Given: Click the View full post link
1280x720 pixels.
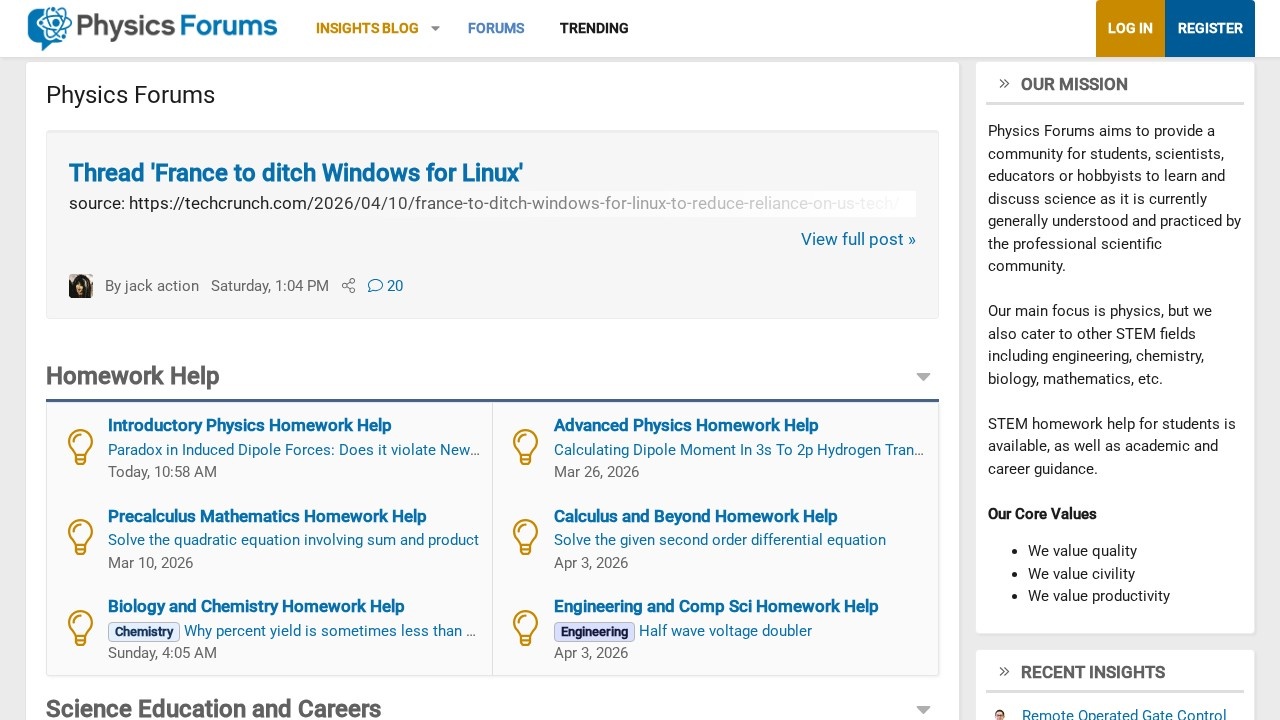Looking at the screenshot, I should [858, 239].
